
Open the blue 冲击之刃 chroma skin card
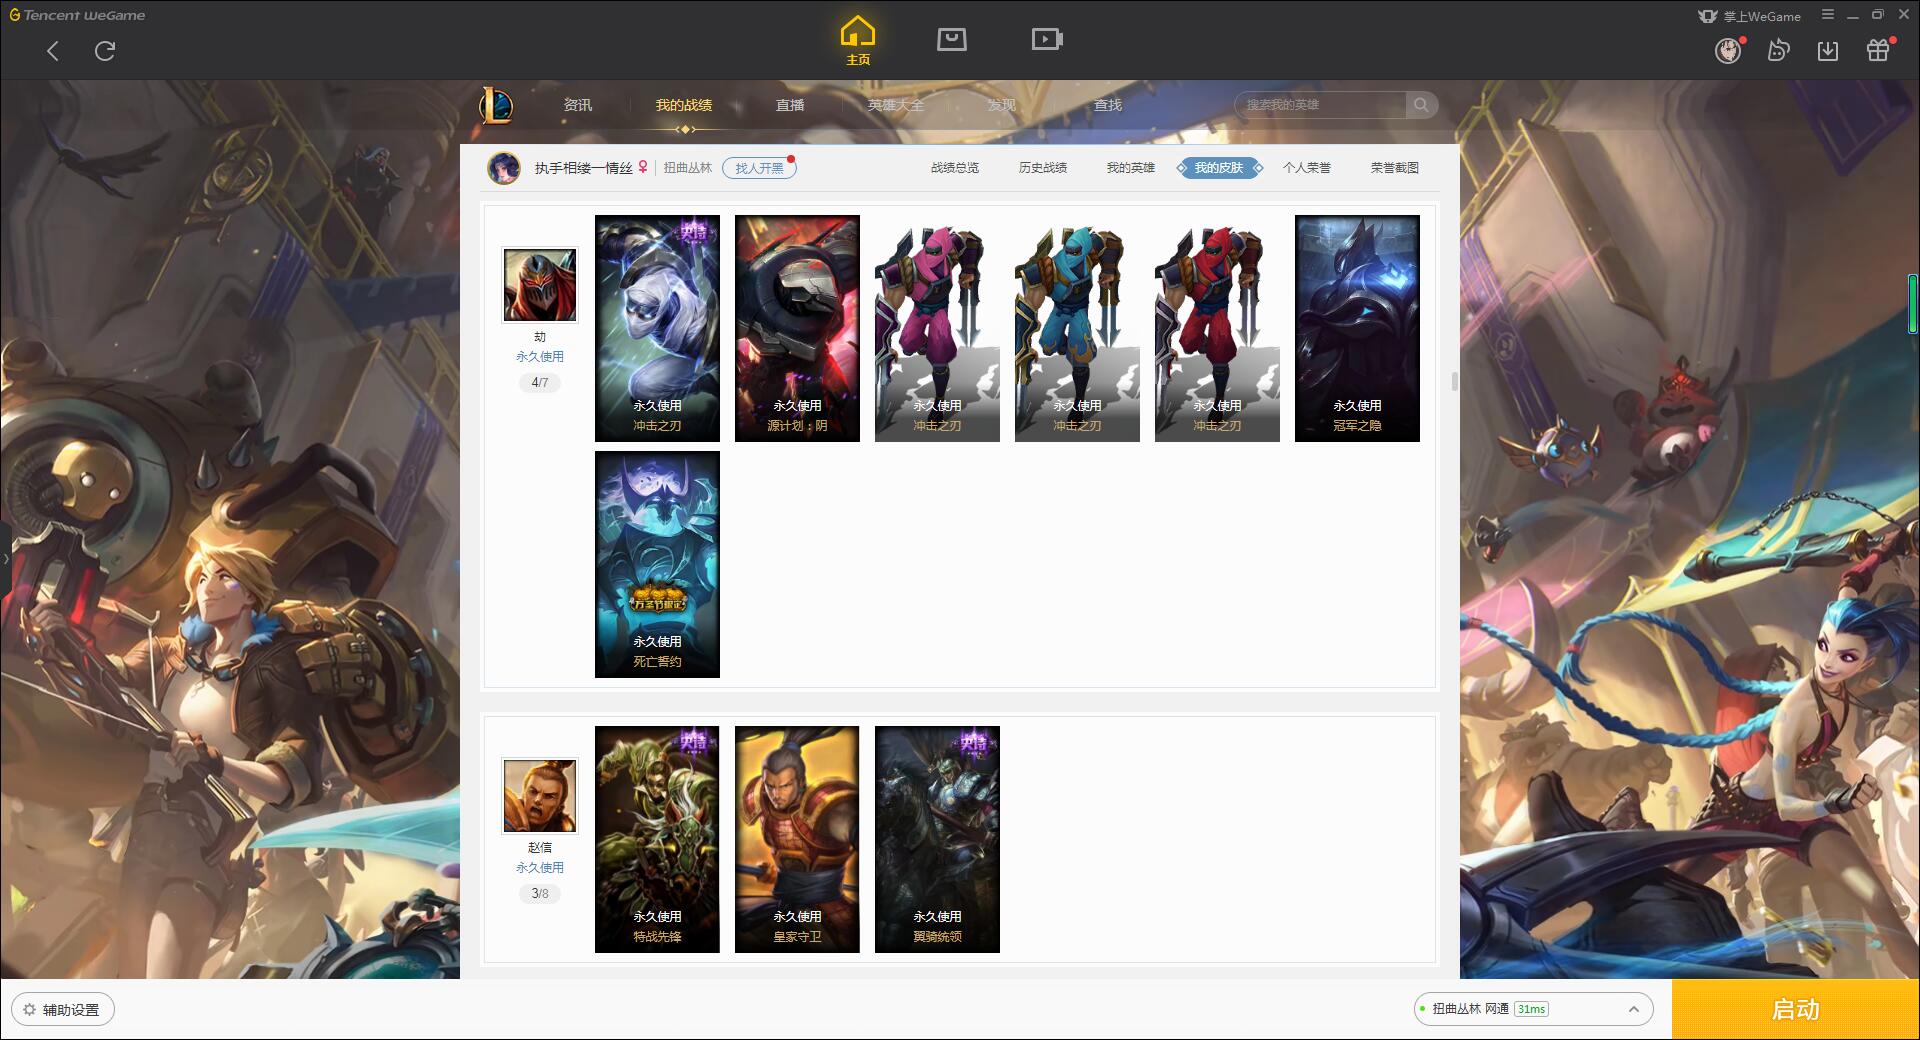(1077, 328)
